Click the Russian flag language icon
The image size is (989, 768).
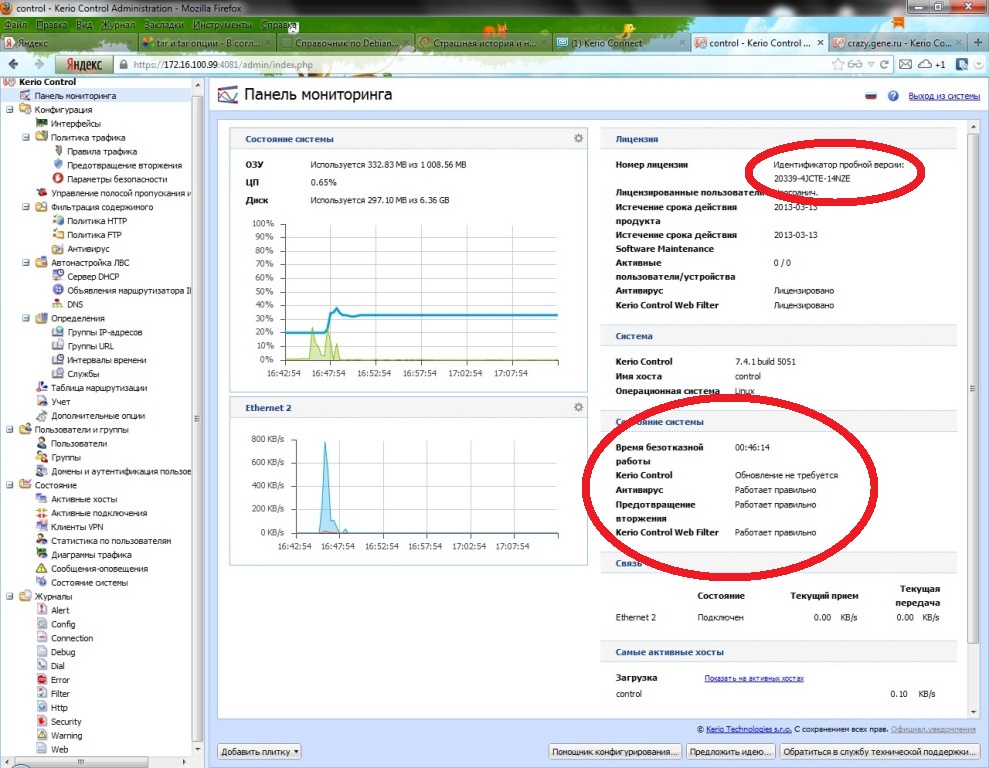(870, 96)
